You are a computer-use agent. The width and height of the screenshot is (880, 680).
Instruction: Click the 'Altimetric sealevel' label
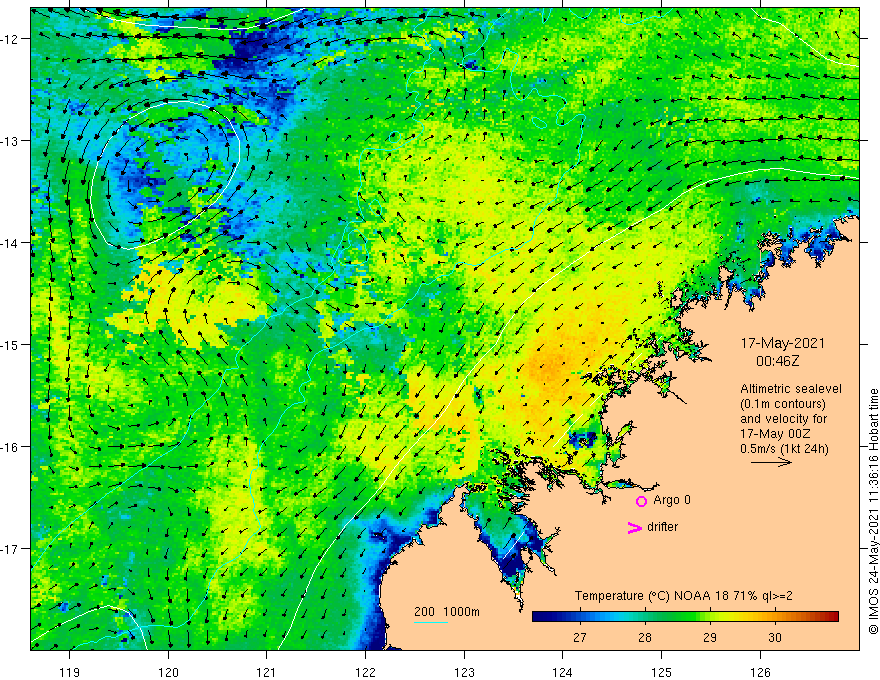pyautogui.click(x=791, y=389)
